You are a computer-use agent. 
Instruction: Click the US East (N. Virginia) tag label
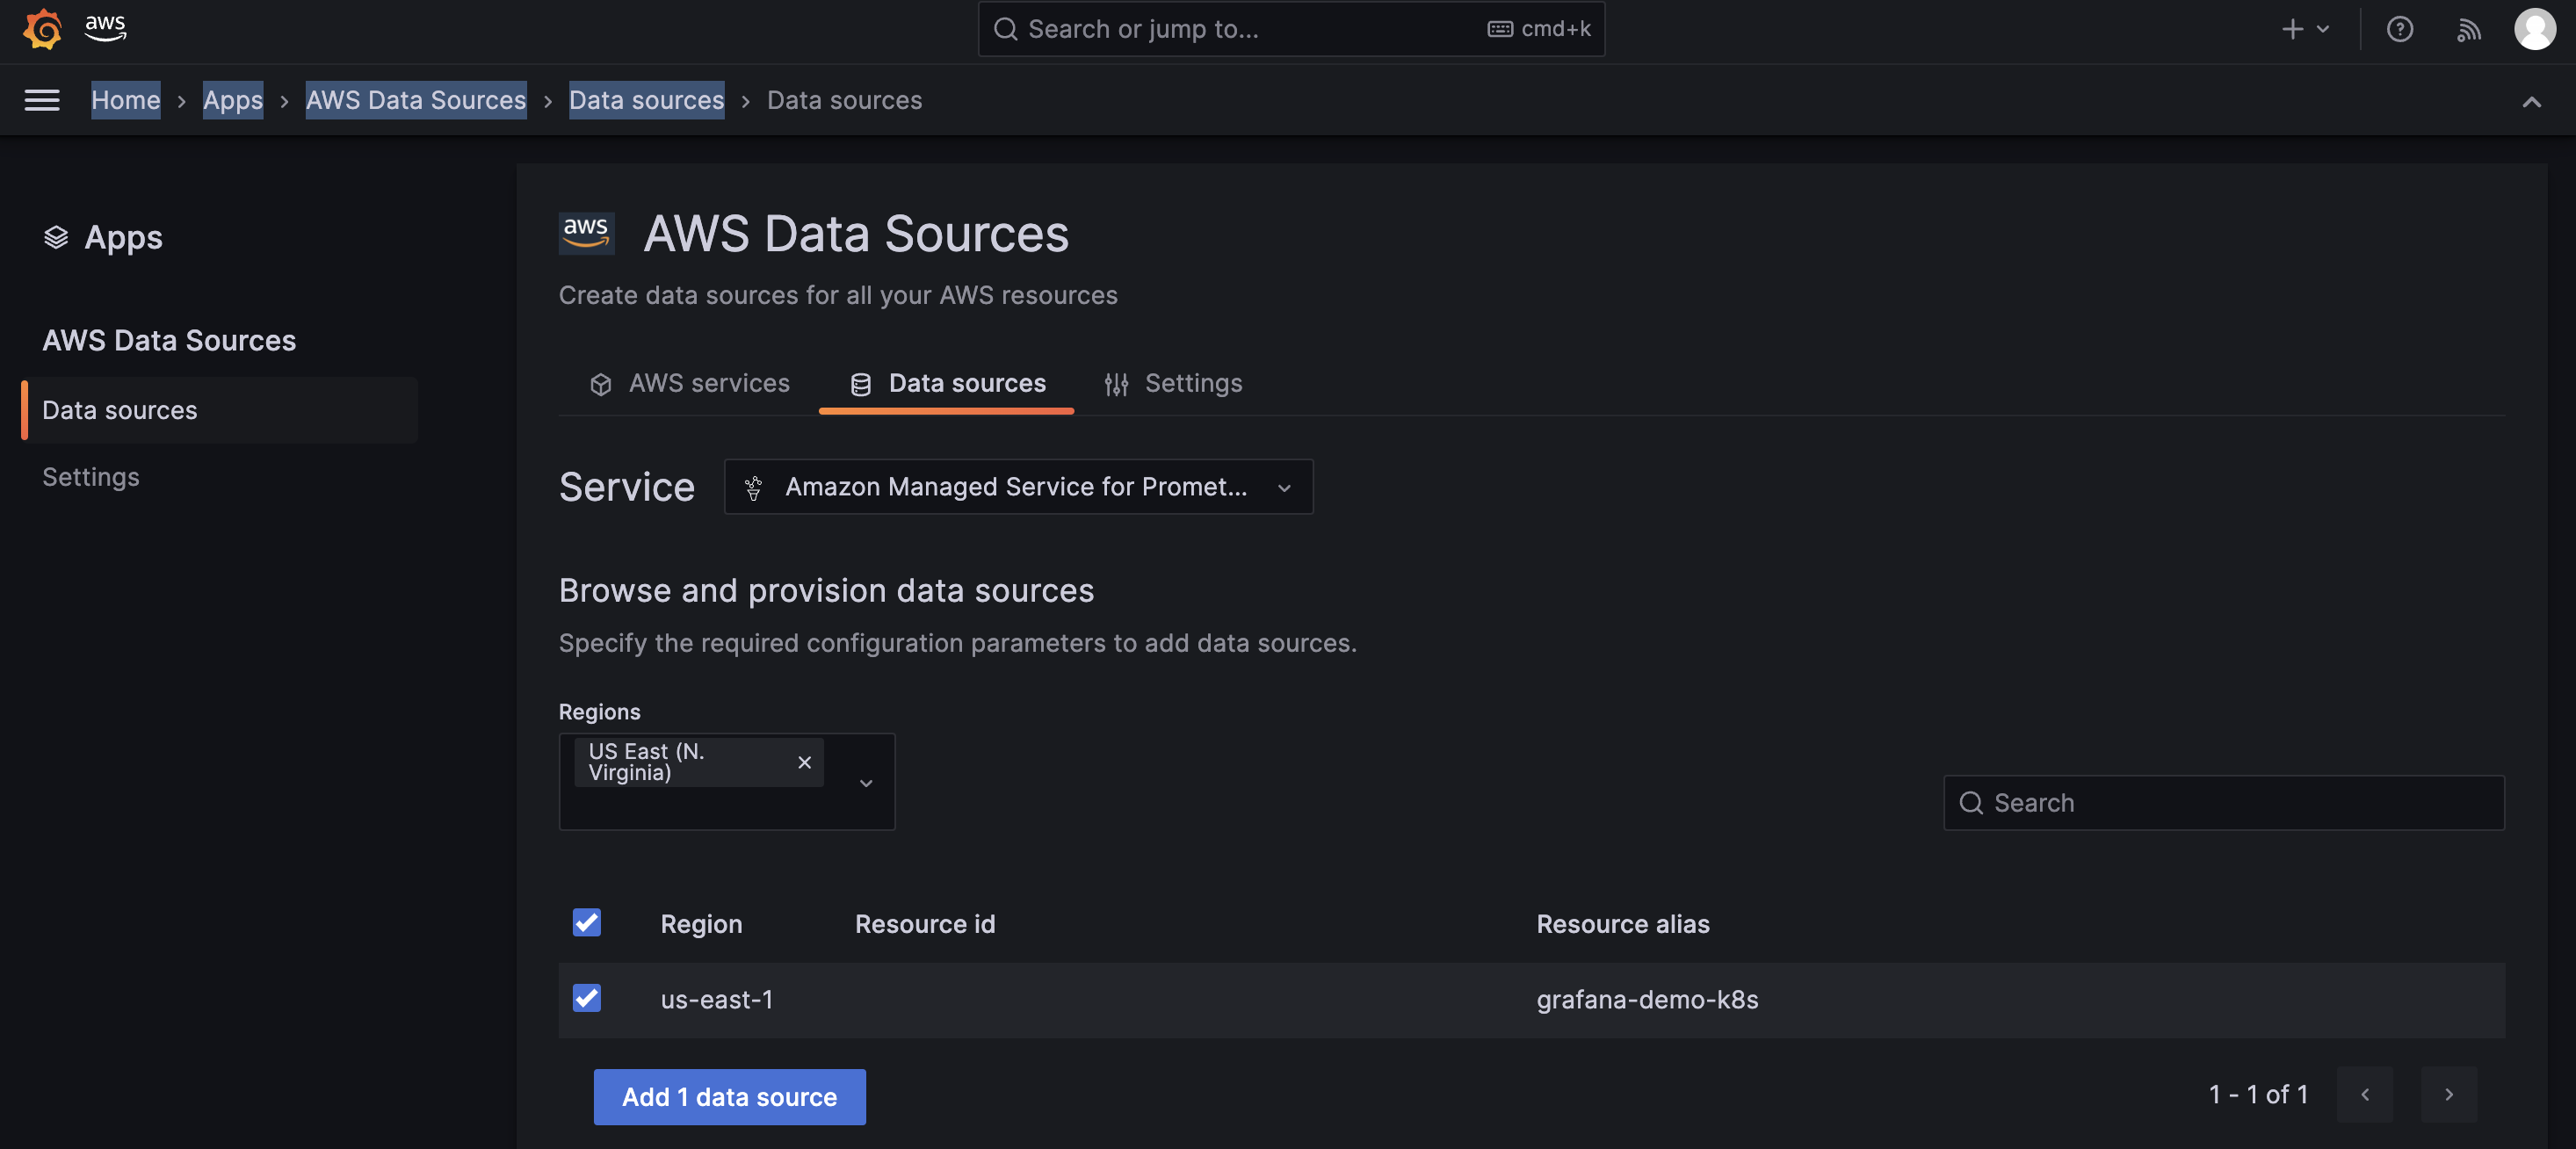(x=647, y=762)
